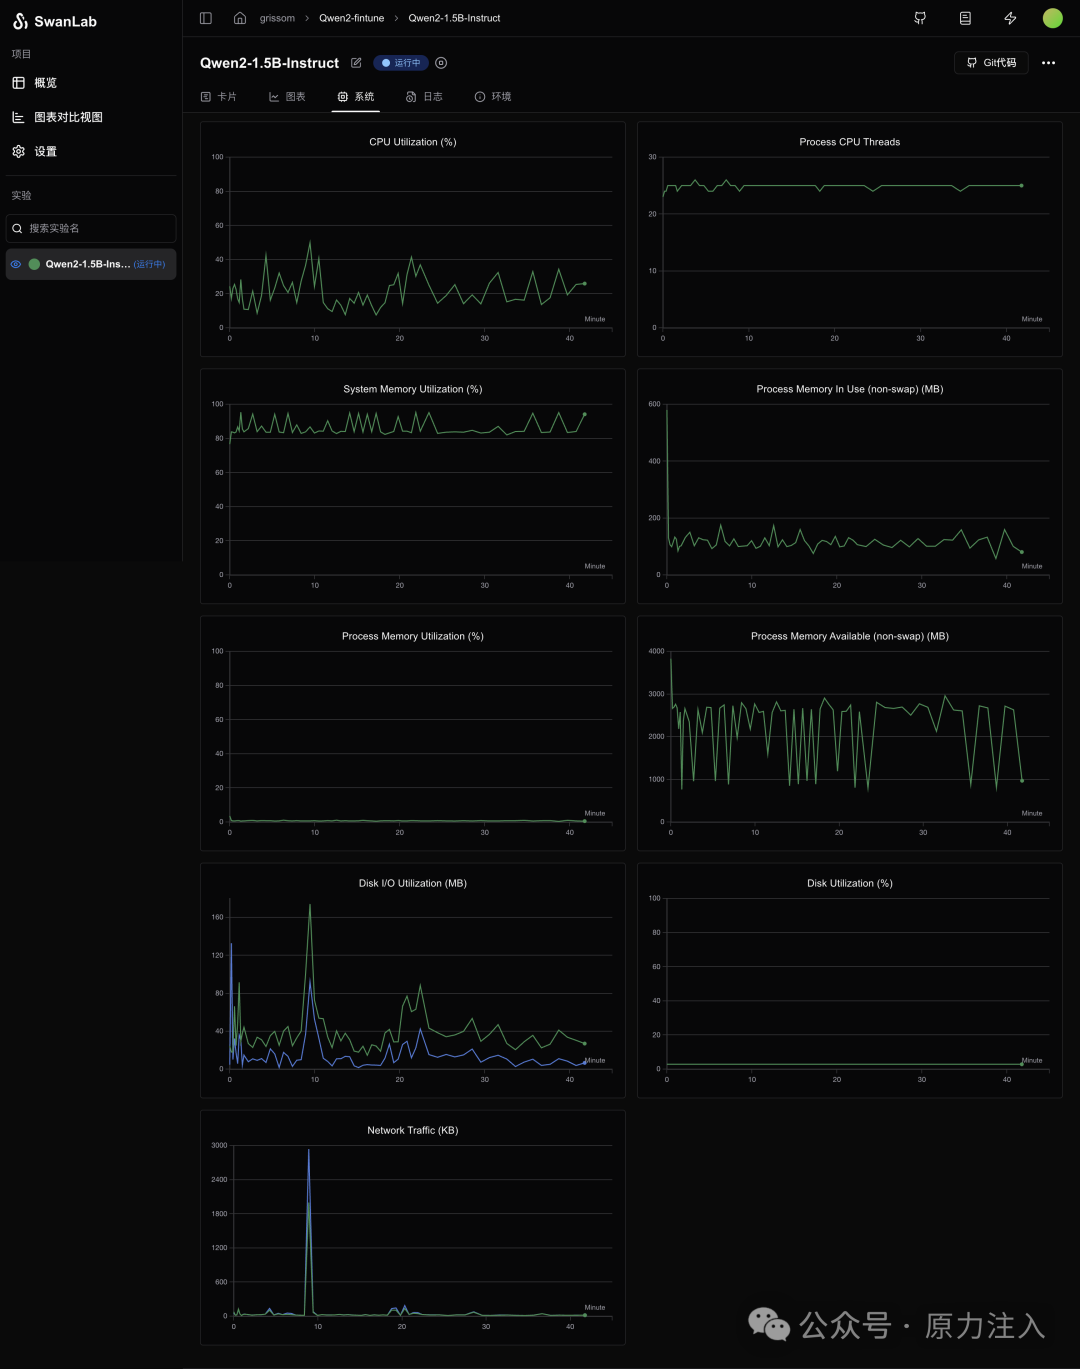Select Qwen2-1.5B-Ins experiment in list
The image size is (1080, 1369).
91,264
